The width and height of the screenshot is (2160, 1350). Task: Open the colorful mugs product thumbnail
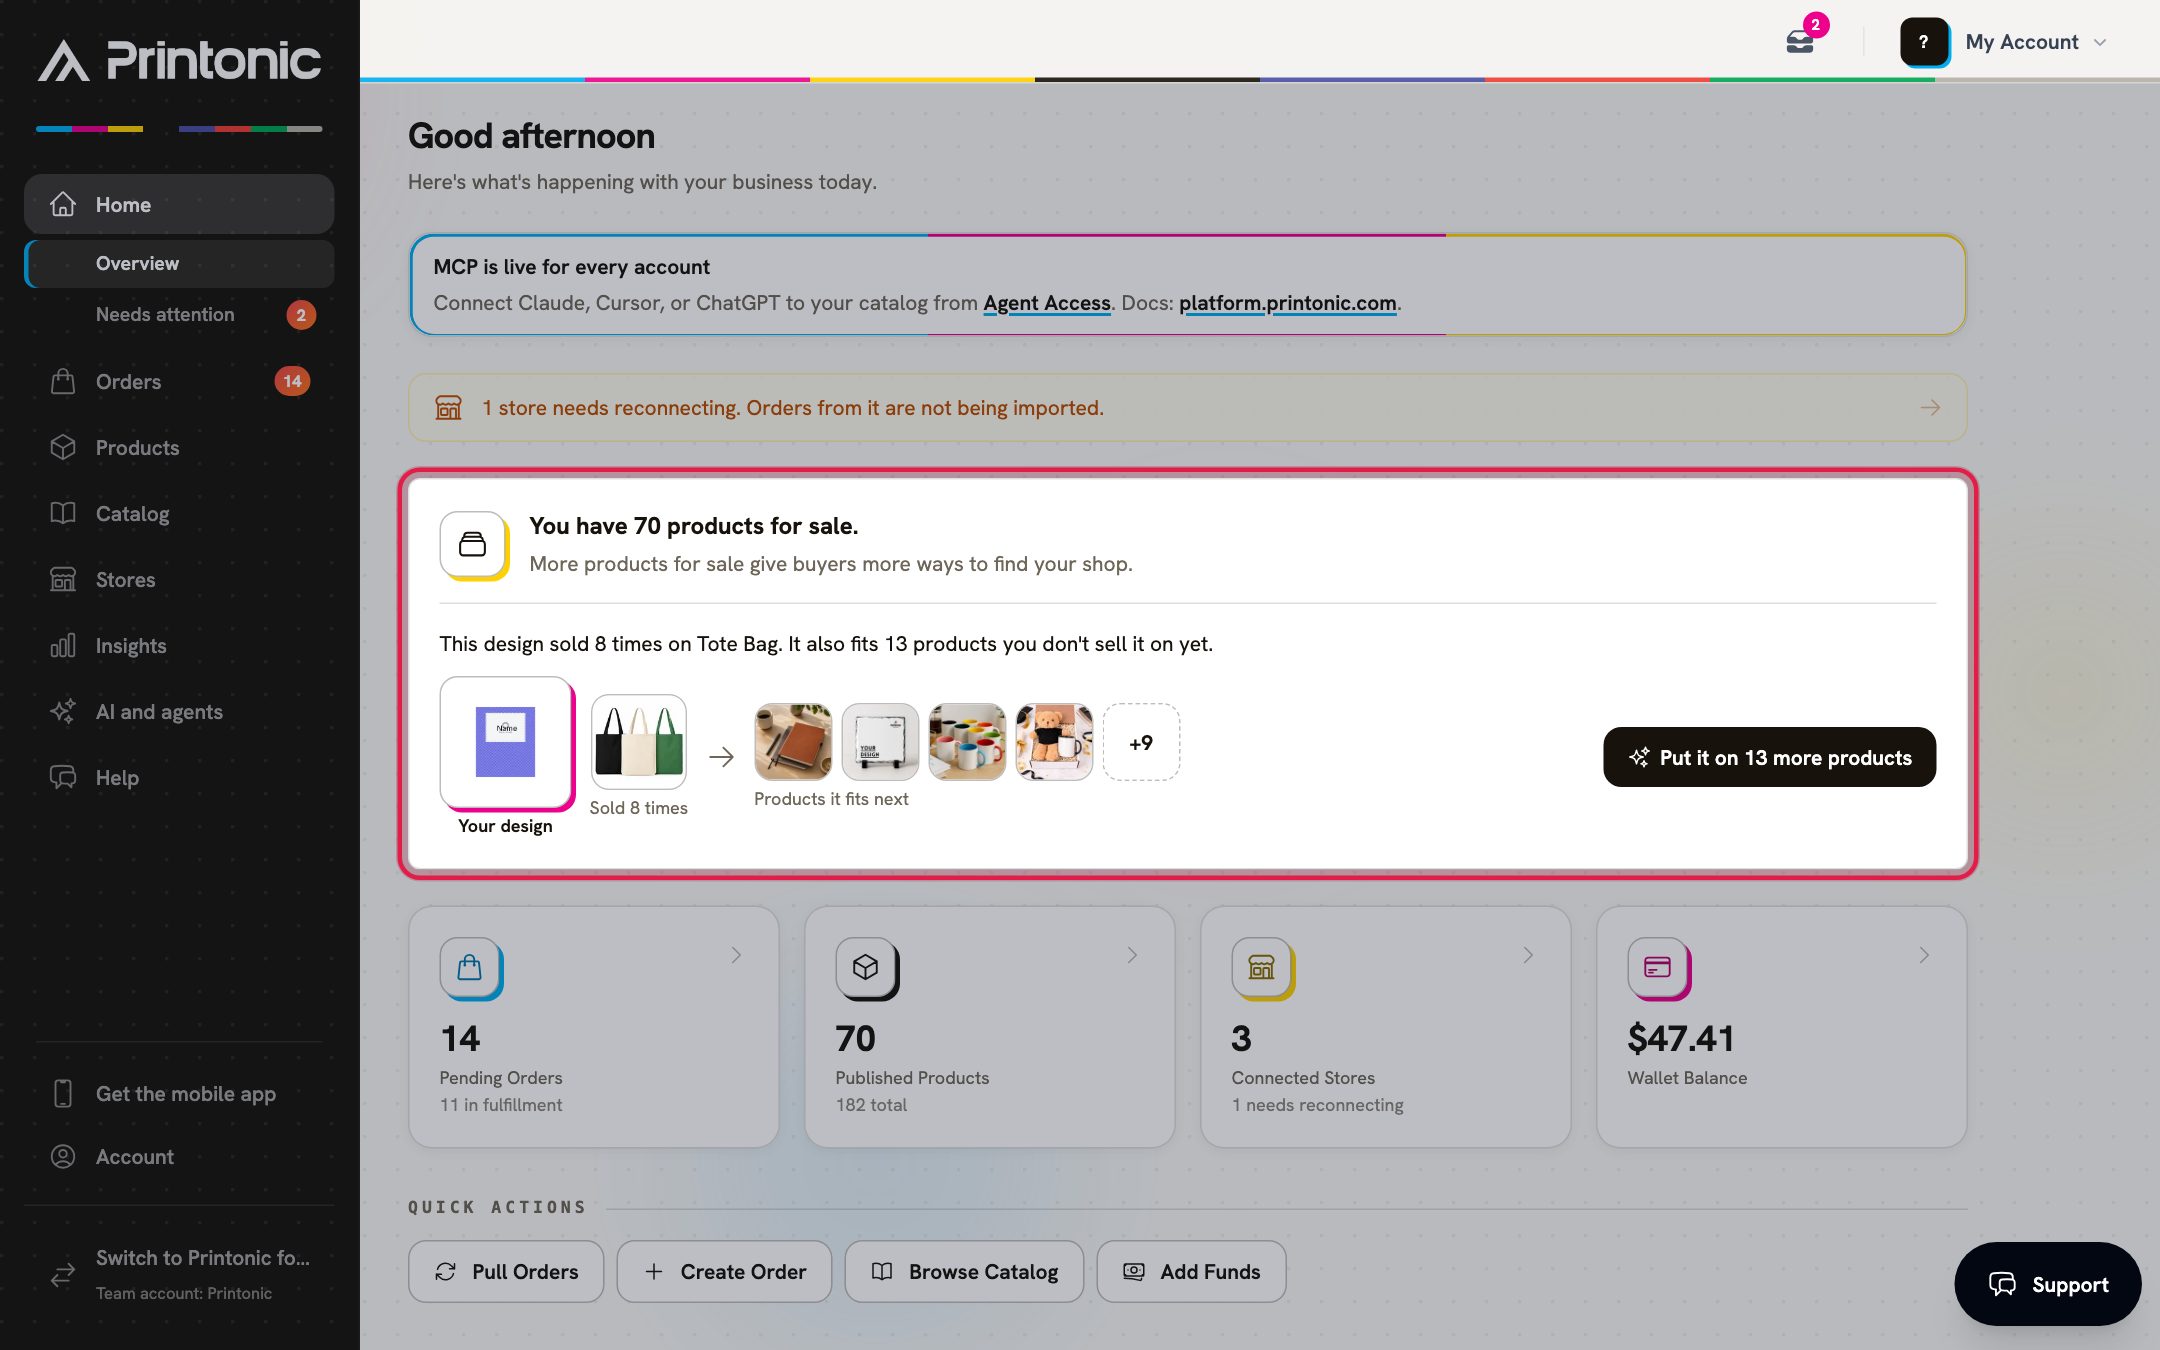(967, 742)
